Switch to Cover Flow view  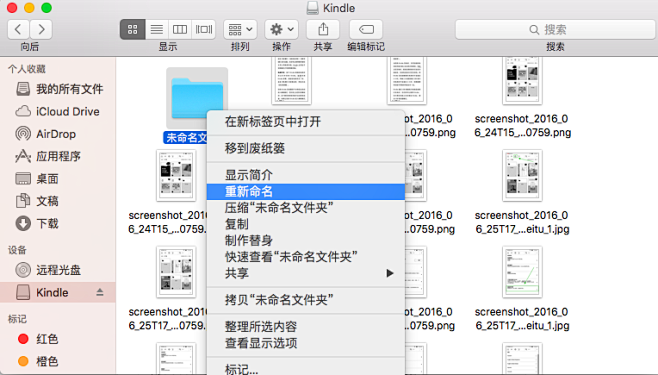(x=204, y=29)
